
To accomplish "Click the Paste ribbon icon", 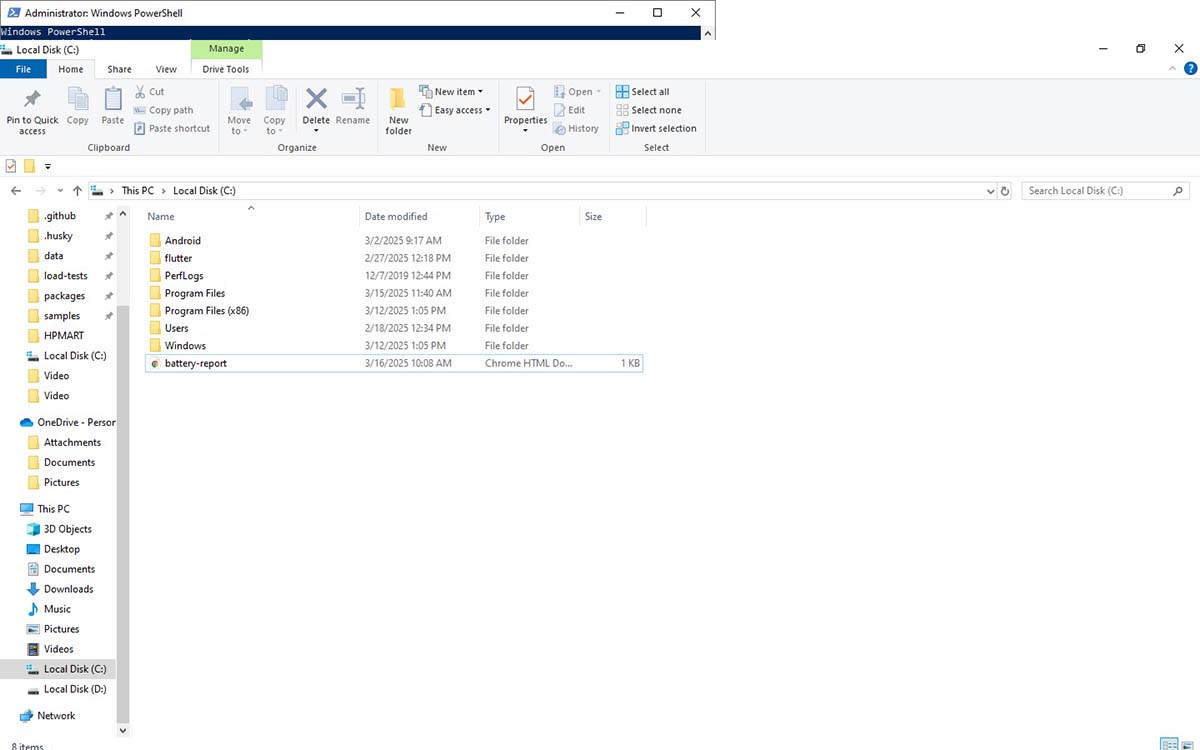I will (x=113, y=99).
